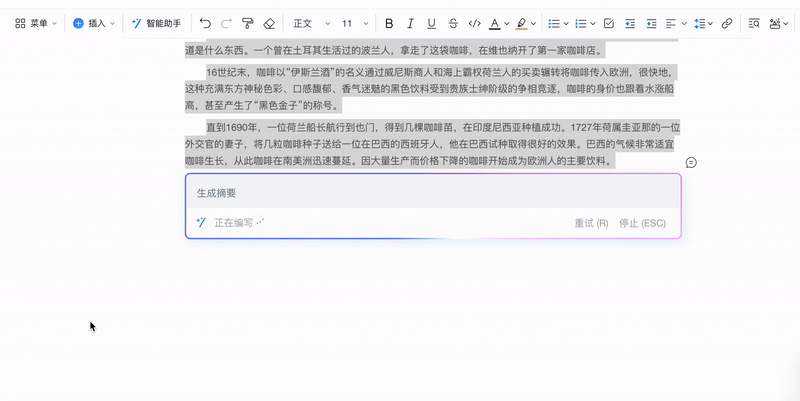Open the 插入 menu
The image size is (800, 401).
[93, 22]
